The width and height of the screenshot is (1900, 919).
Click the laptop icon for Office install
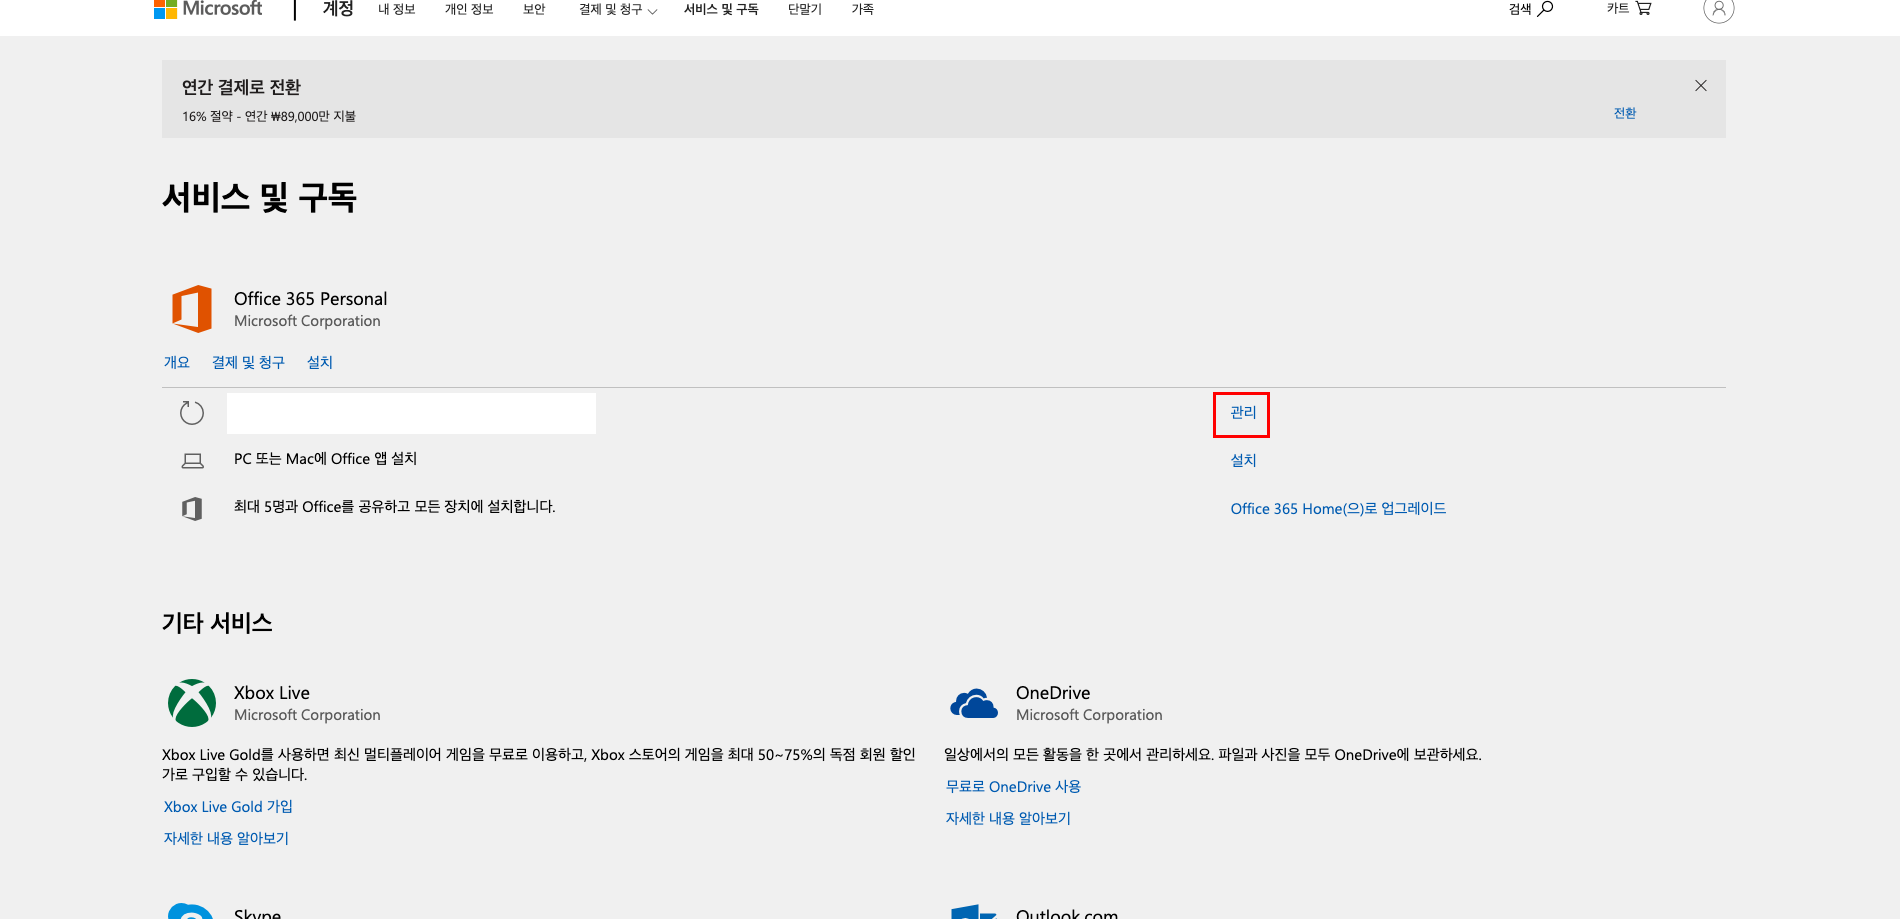pyautogui.click(x=192, y=460)
